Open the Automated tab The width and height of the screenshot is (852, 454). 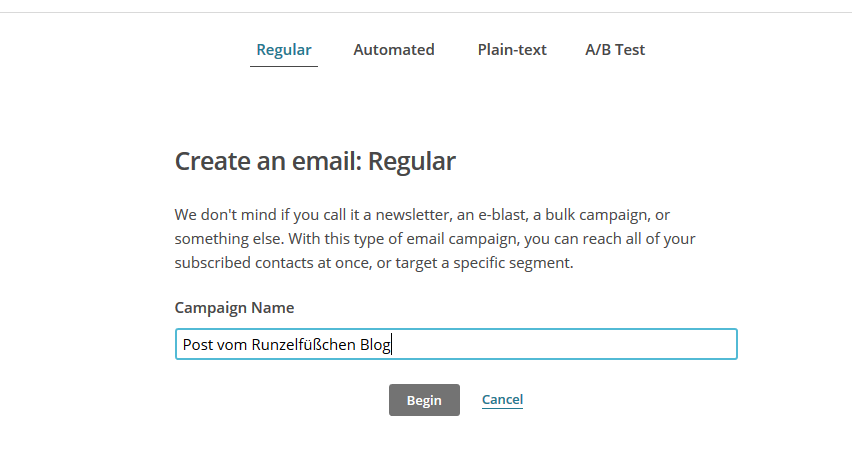click(394, 50)
